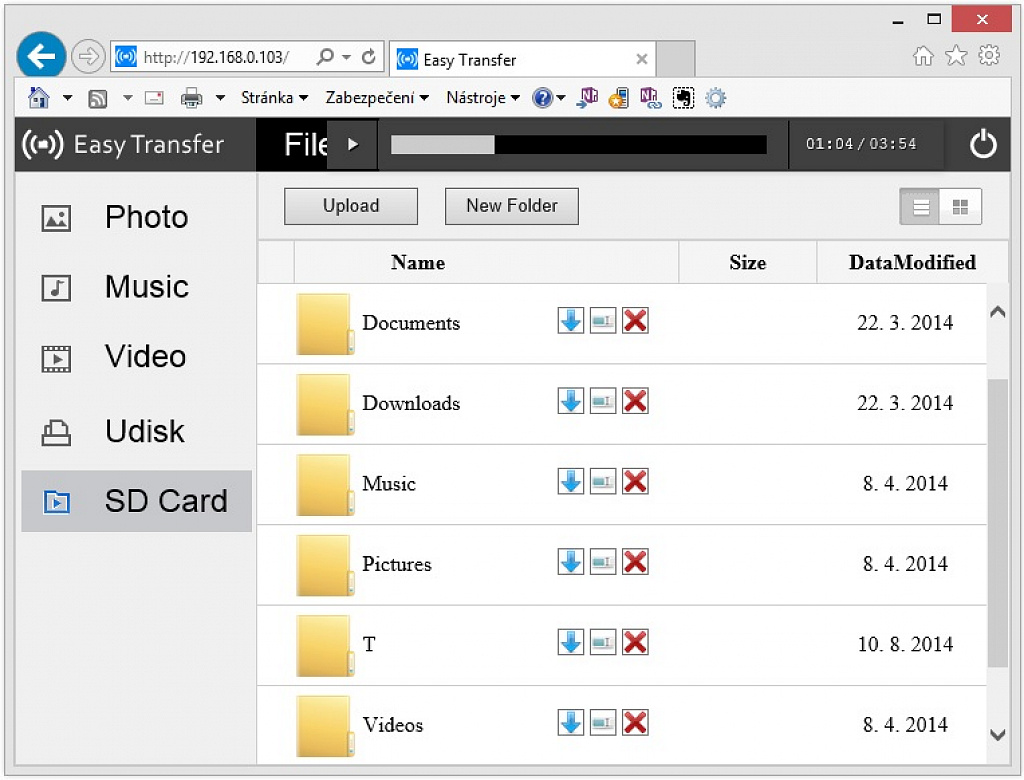Expand the feeds dropdown arrow

tap(128, 99)
